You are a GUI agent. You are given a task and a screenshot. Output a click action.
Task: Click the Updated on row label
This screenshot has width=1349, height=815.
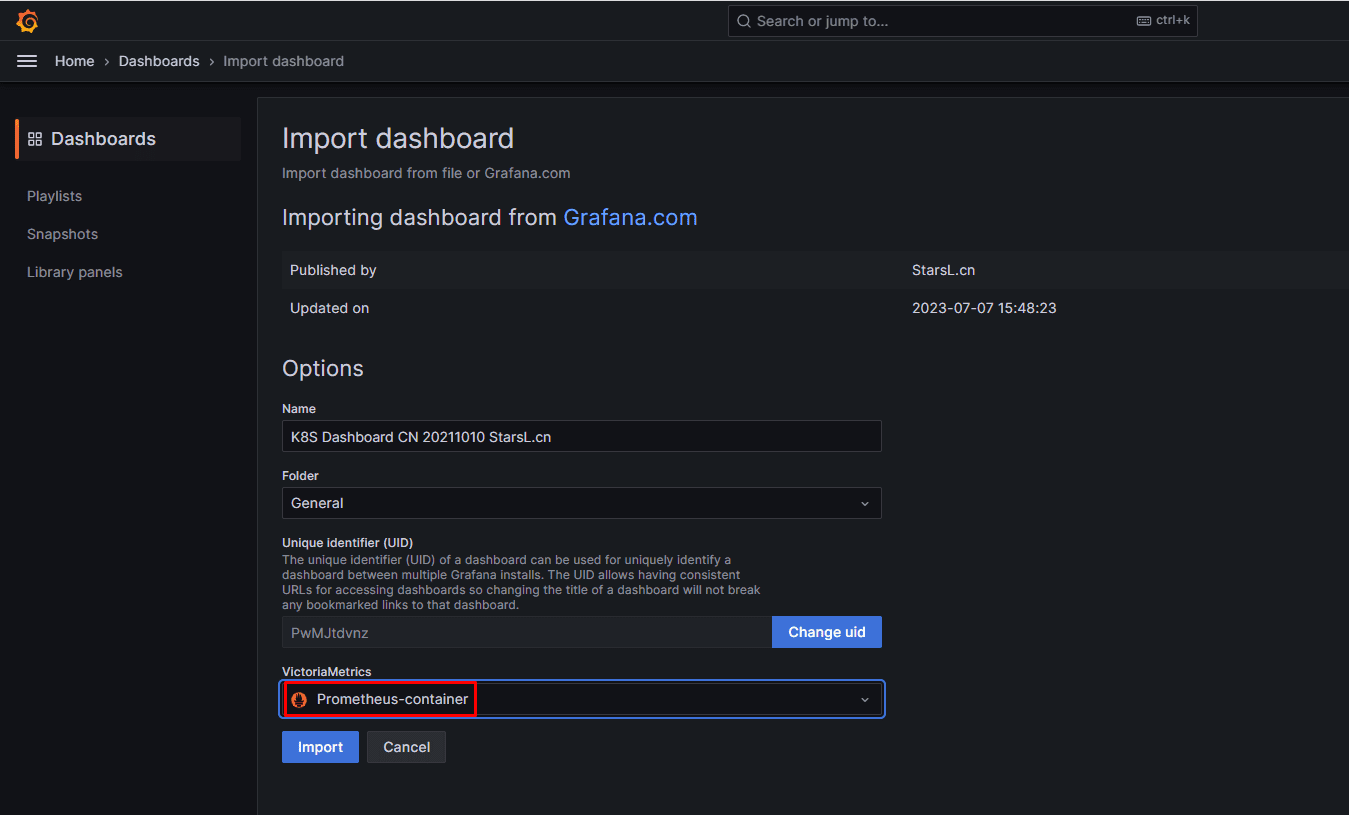click(x=330, y=308)
